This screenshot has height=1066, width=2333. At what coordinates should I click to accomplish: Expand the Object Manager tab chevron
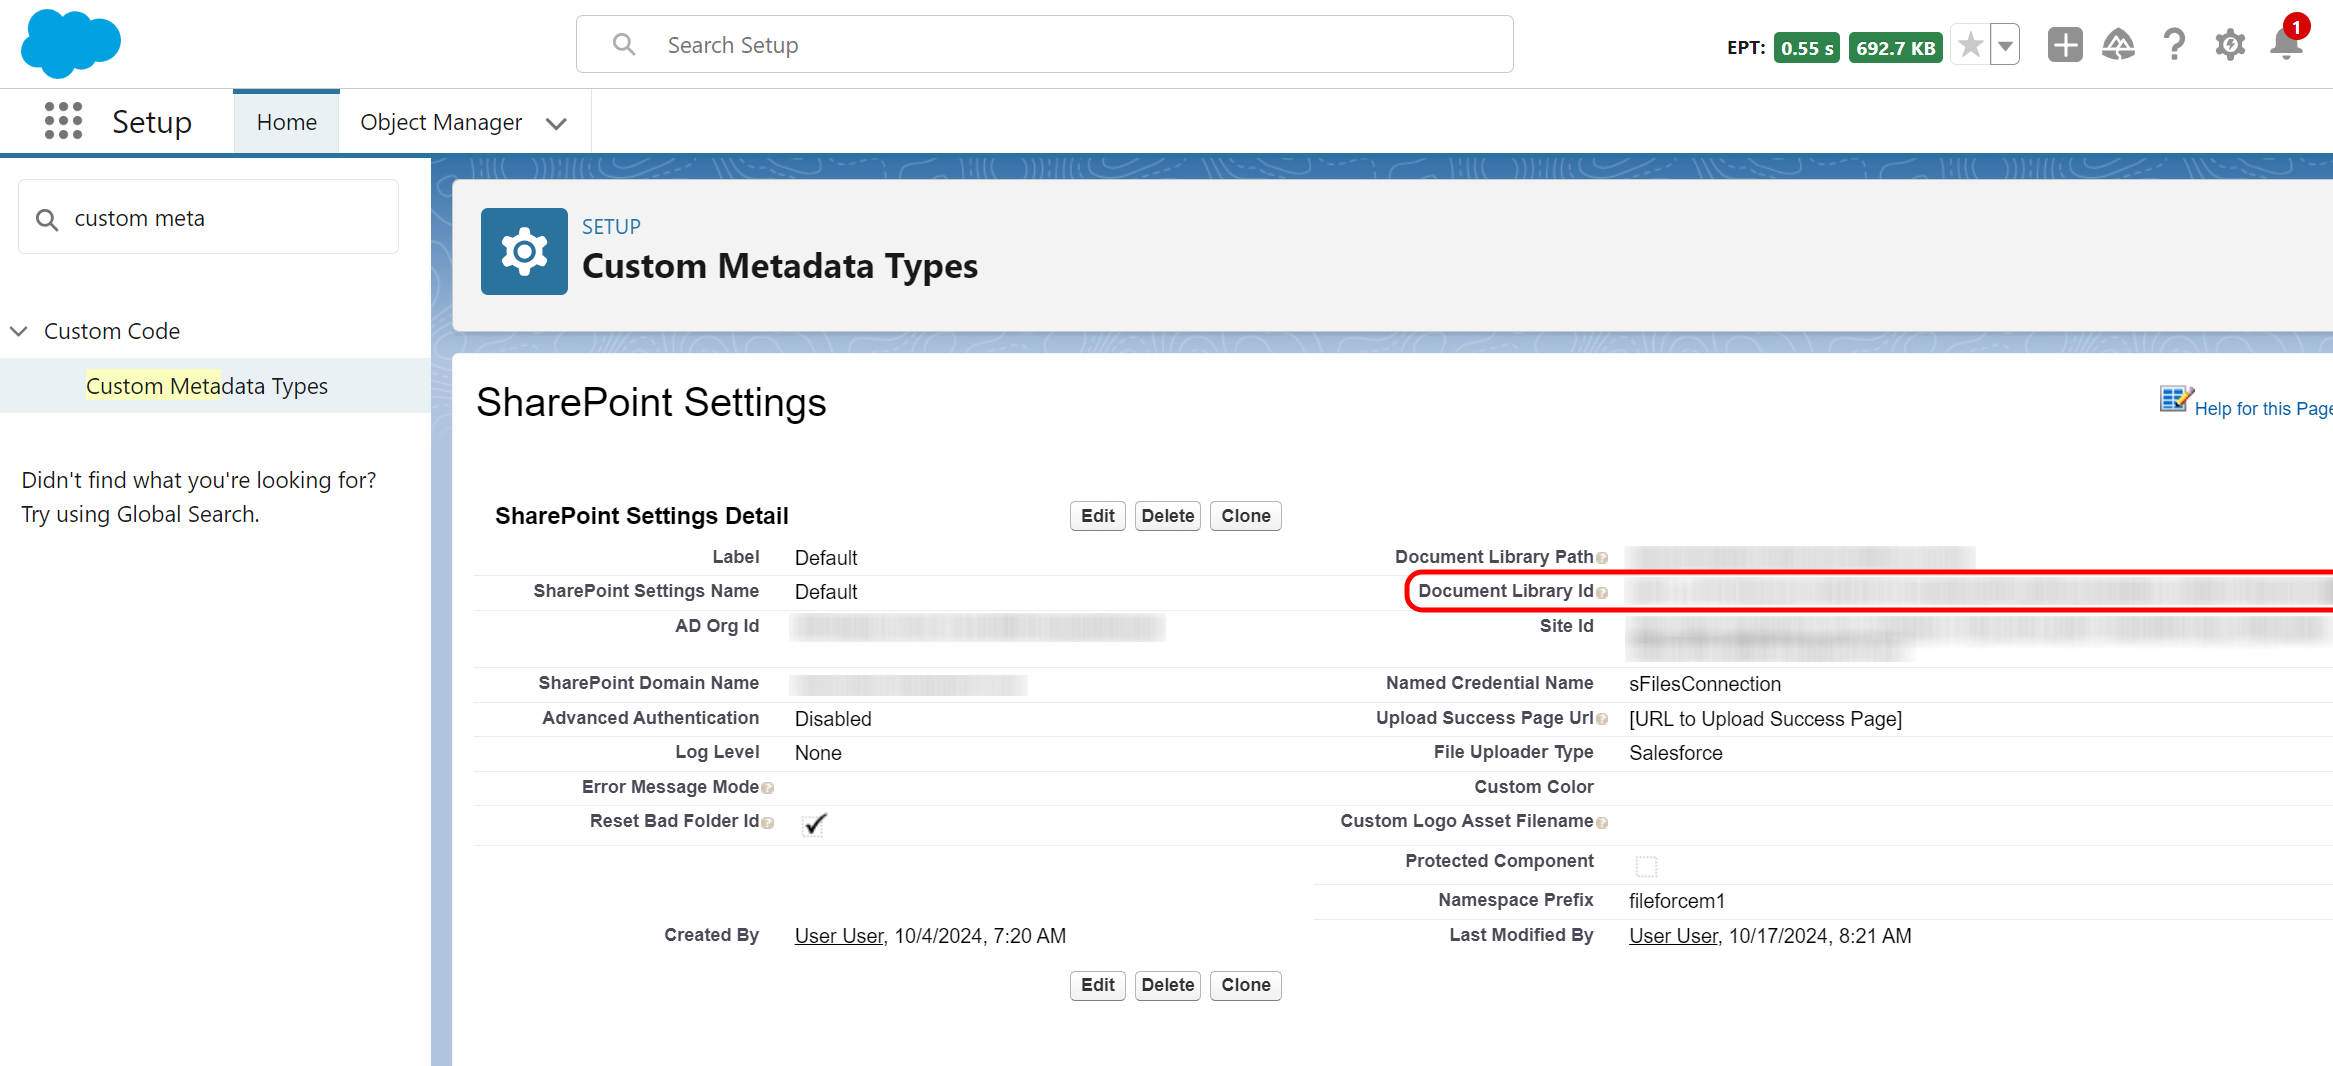tap(556, 123)
